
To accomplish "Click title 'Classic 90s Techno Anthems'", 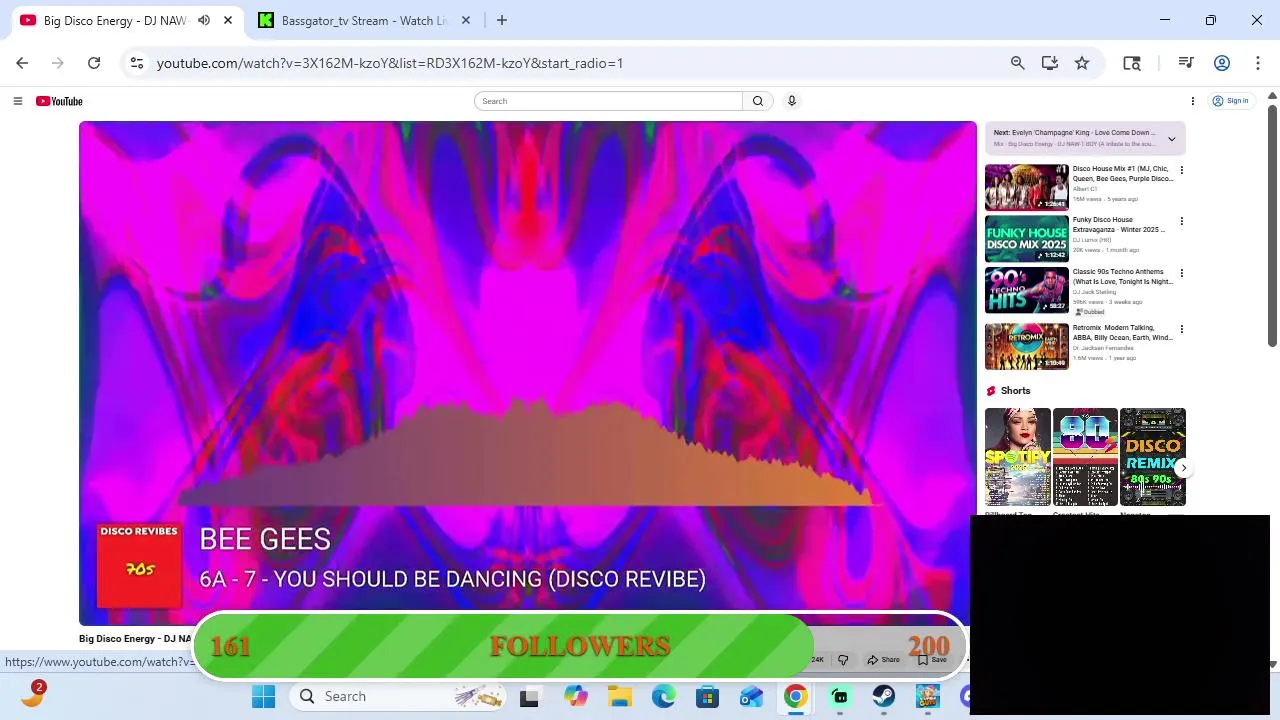I will [1123, 277].
